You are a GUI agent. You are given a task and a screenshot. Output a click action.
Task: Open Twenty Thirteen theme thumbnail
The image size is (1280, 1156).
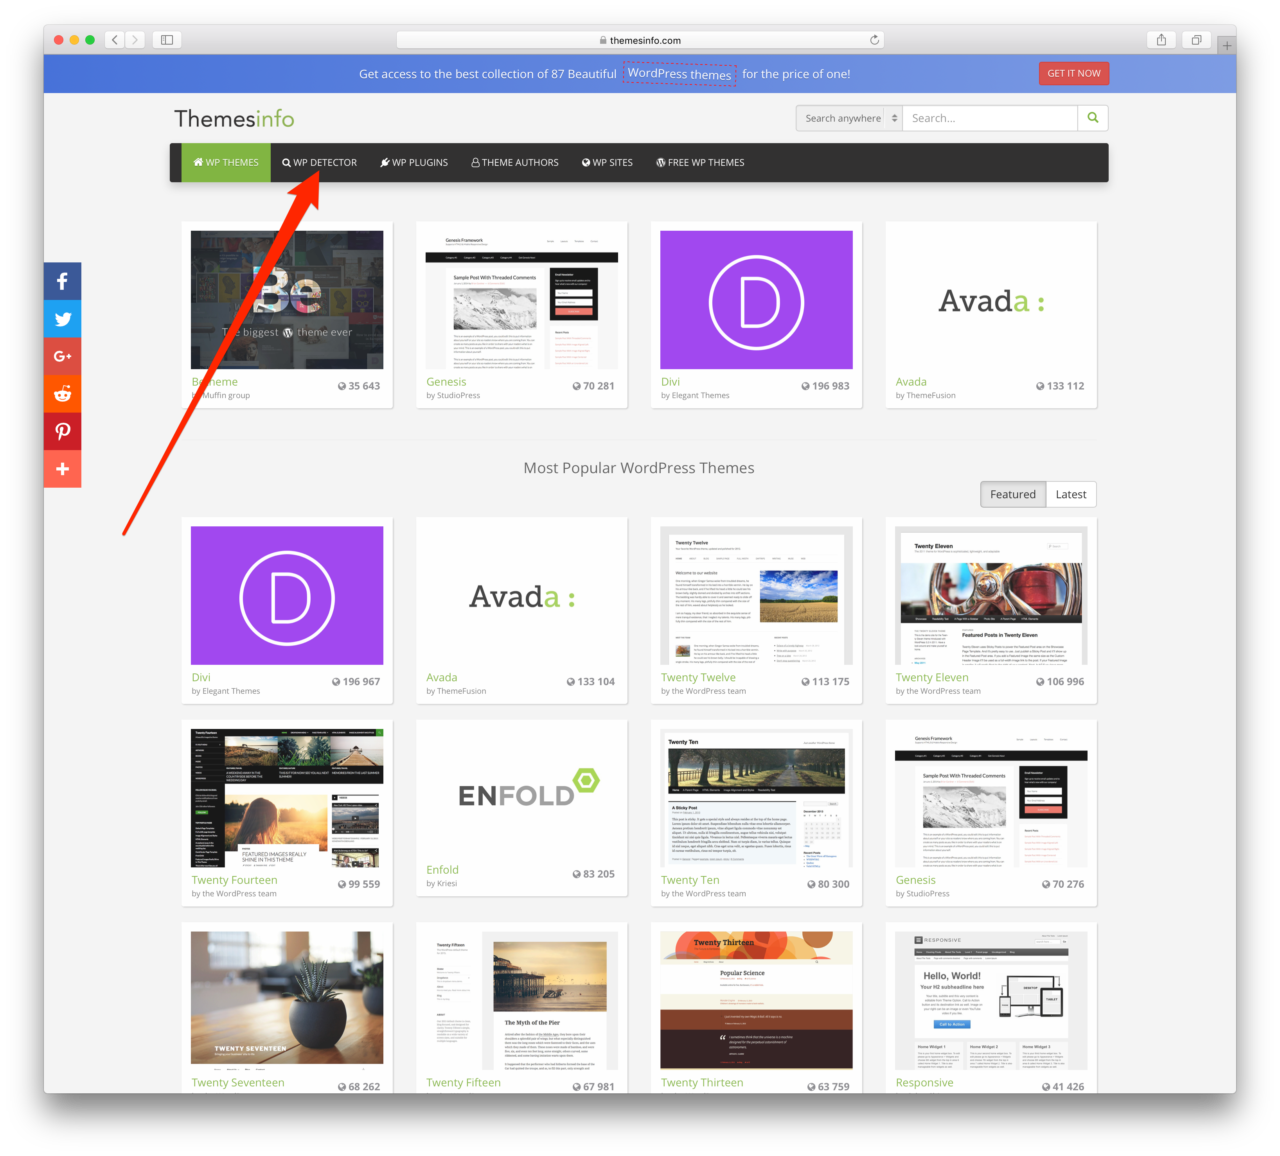pos(757,1001)
